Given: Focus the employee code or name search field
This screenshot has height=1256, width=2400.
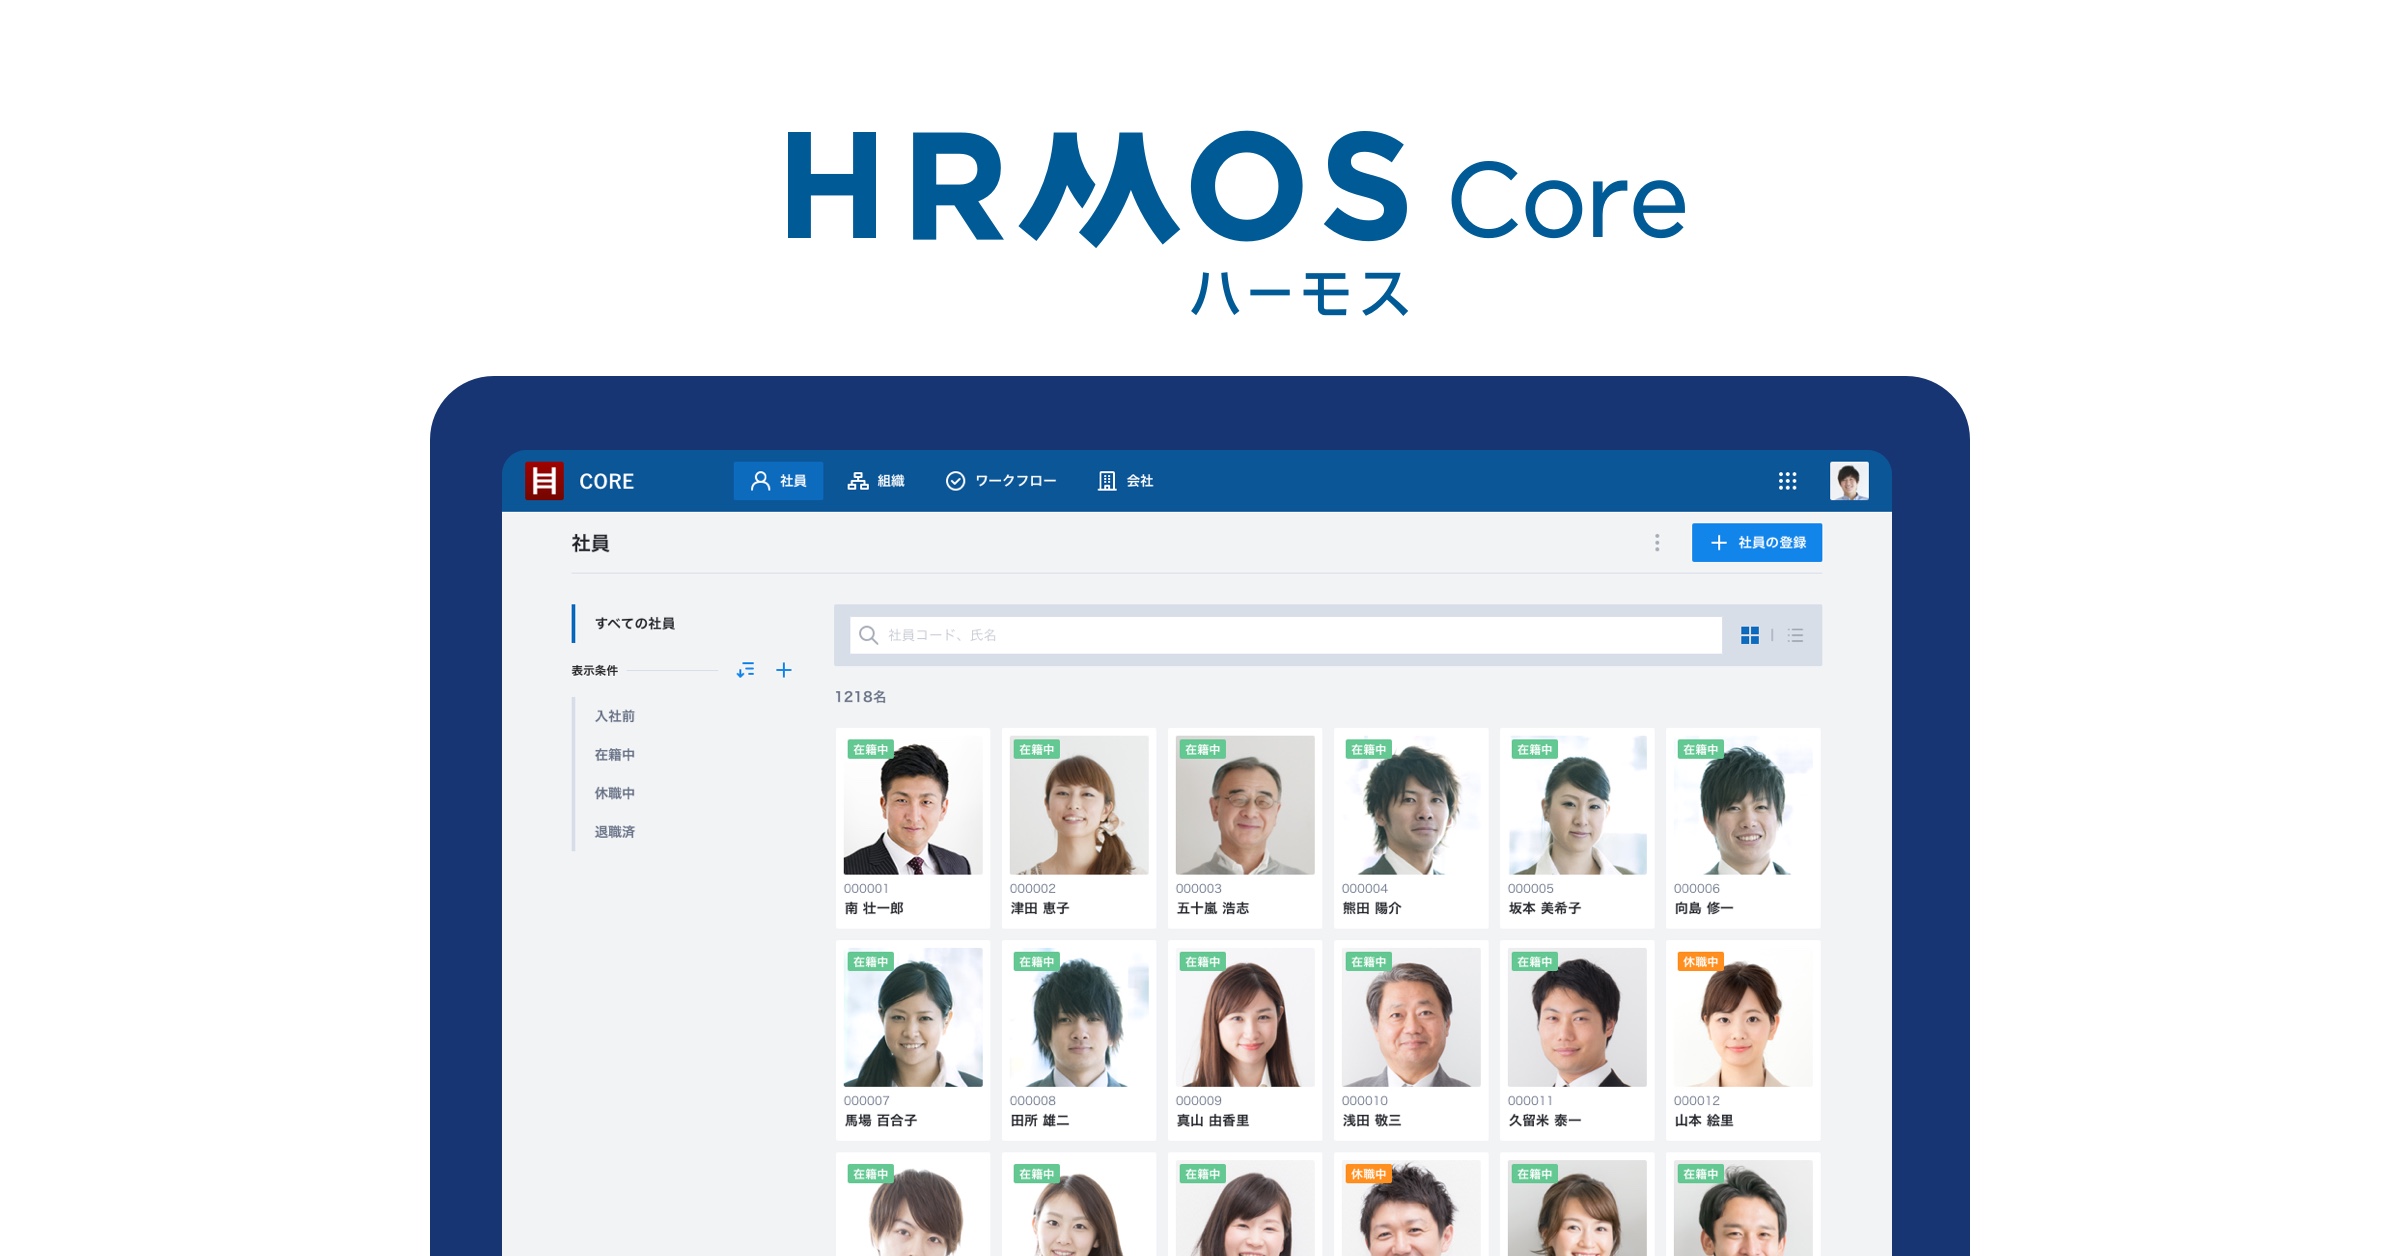Looking at the screenshot, I should (1286, 635).
